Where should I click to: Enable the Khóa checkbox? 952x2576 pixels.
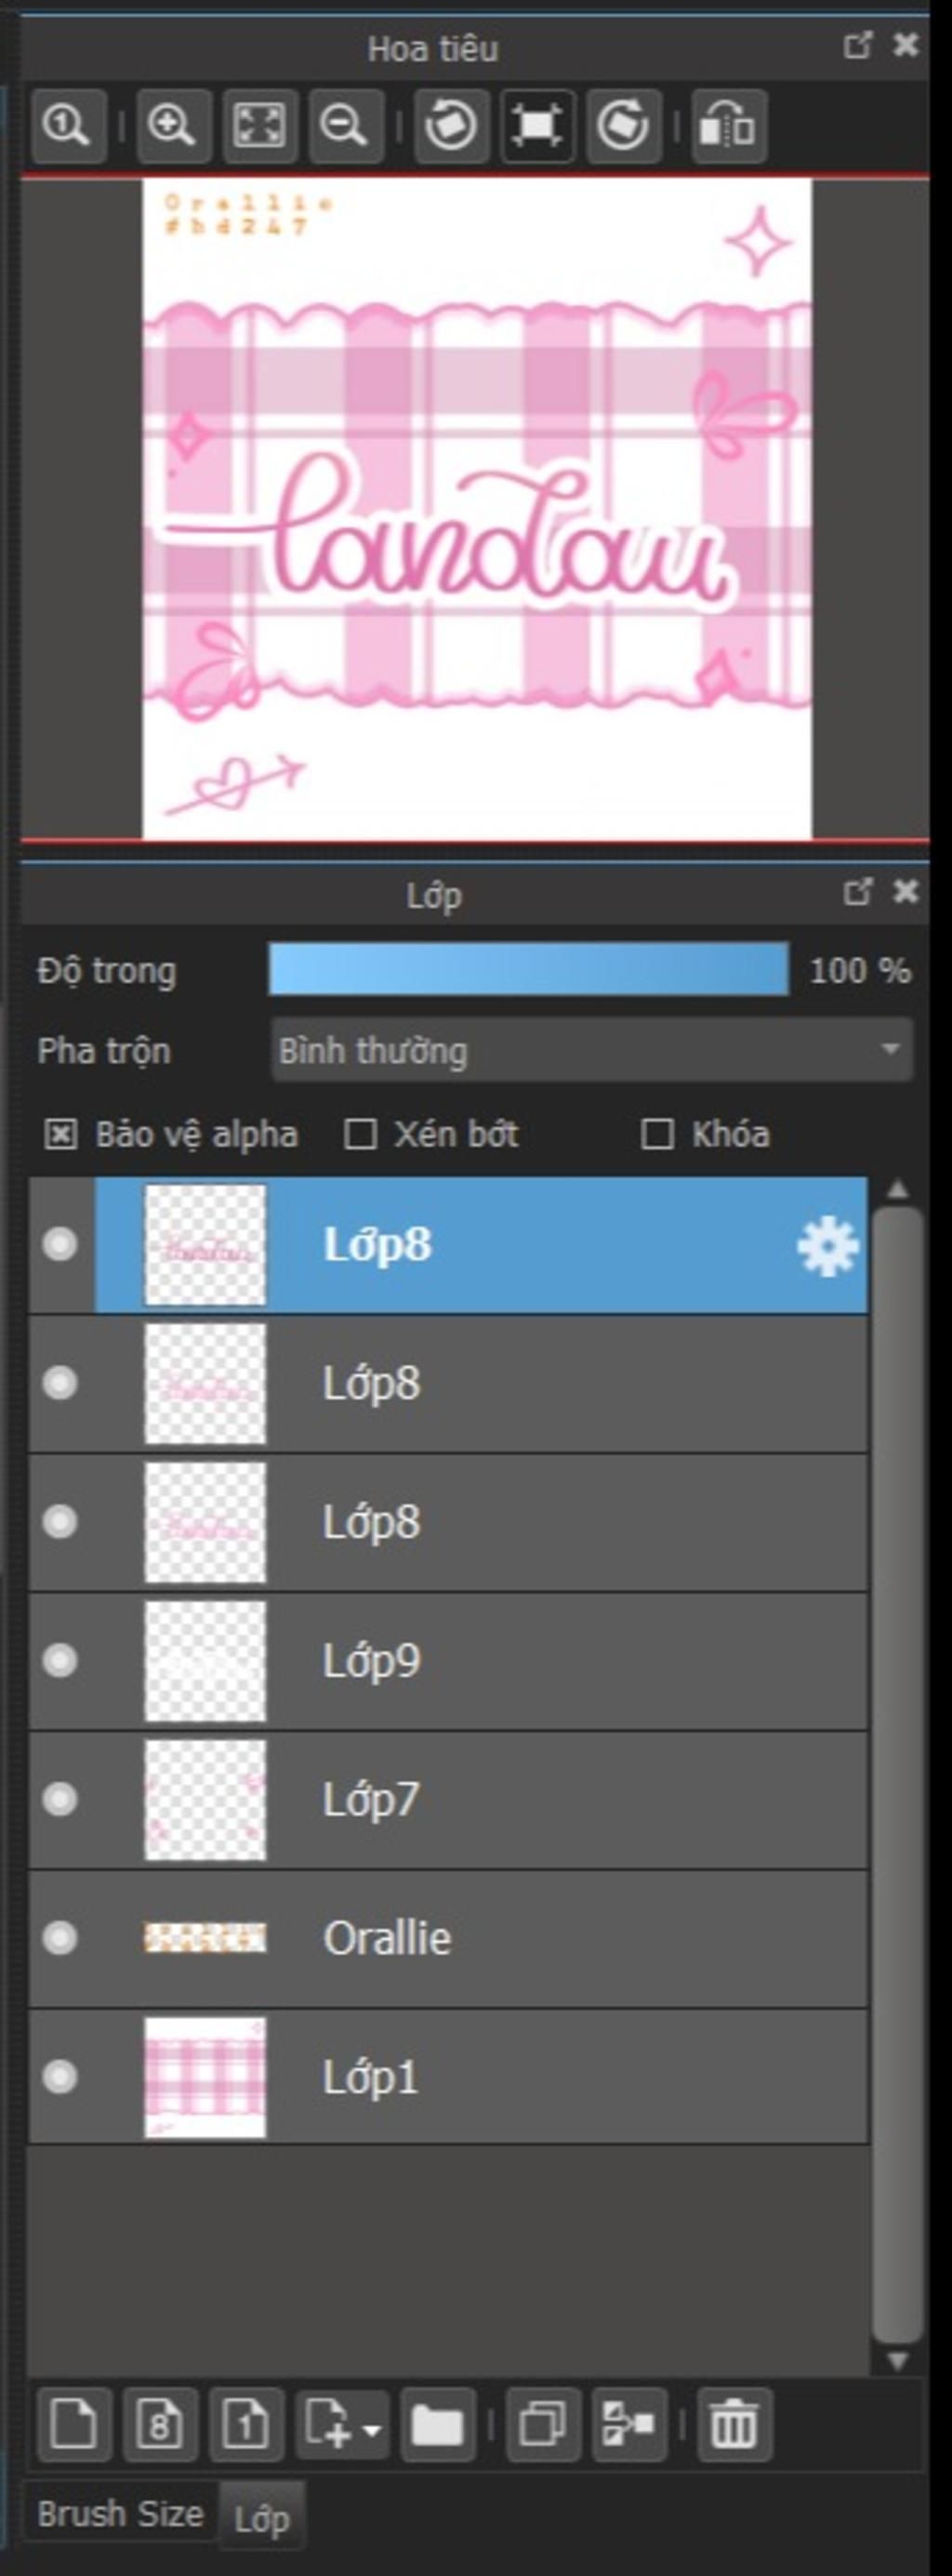pyautogui.click(x=657, y=1134)
